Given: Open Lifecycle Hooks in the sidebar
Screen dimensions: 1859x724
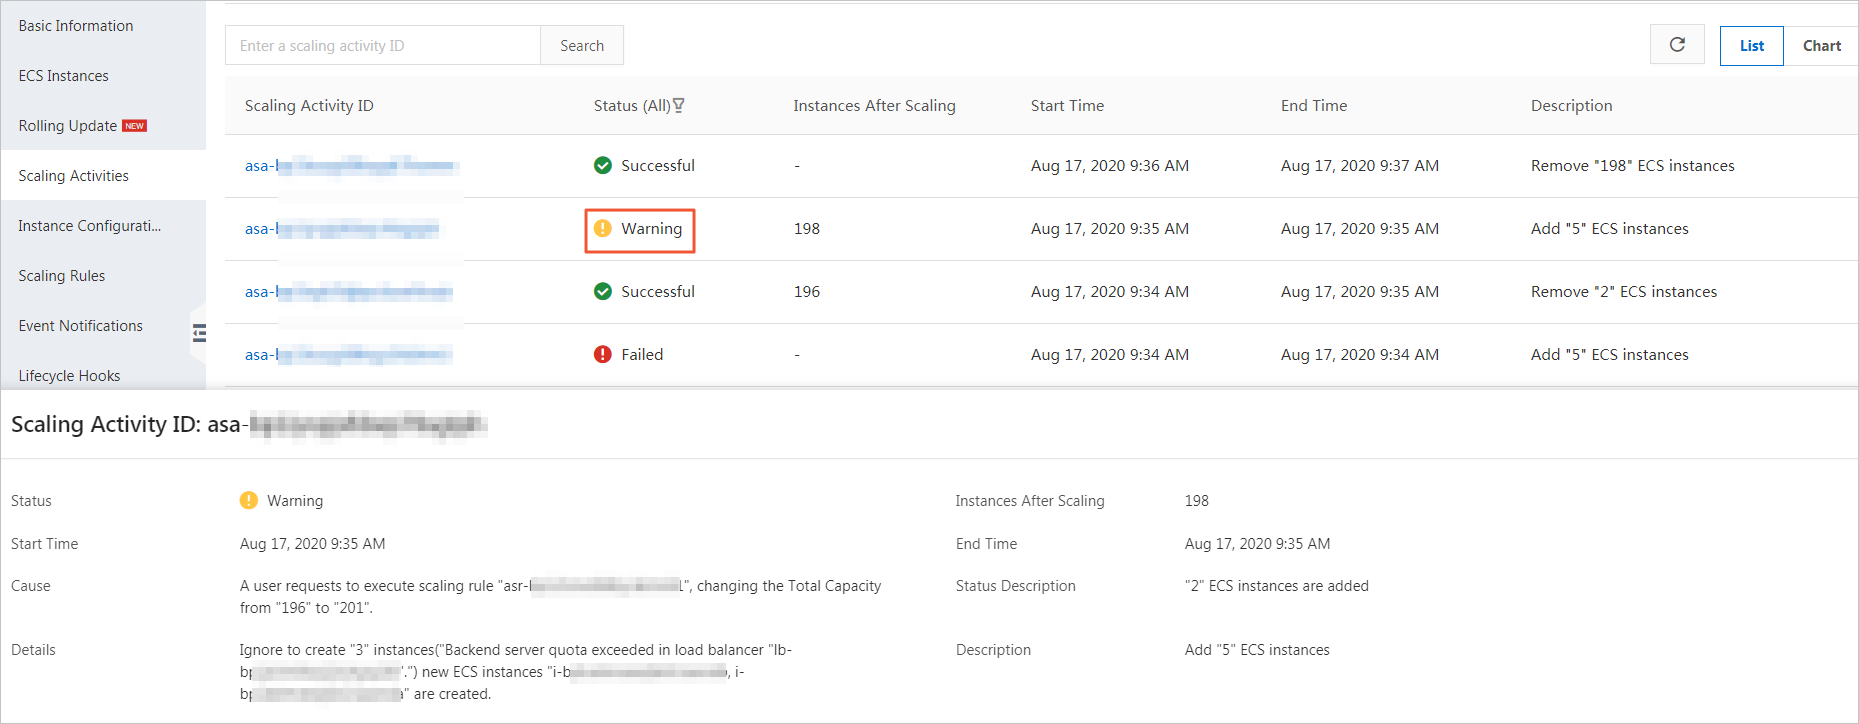Looking at the screenshot, I should point(70,376).
